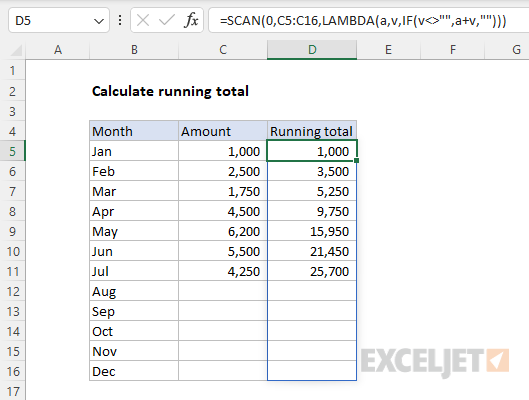Click the empty Running total cell for Oct

coord(312,331)
